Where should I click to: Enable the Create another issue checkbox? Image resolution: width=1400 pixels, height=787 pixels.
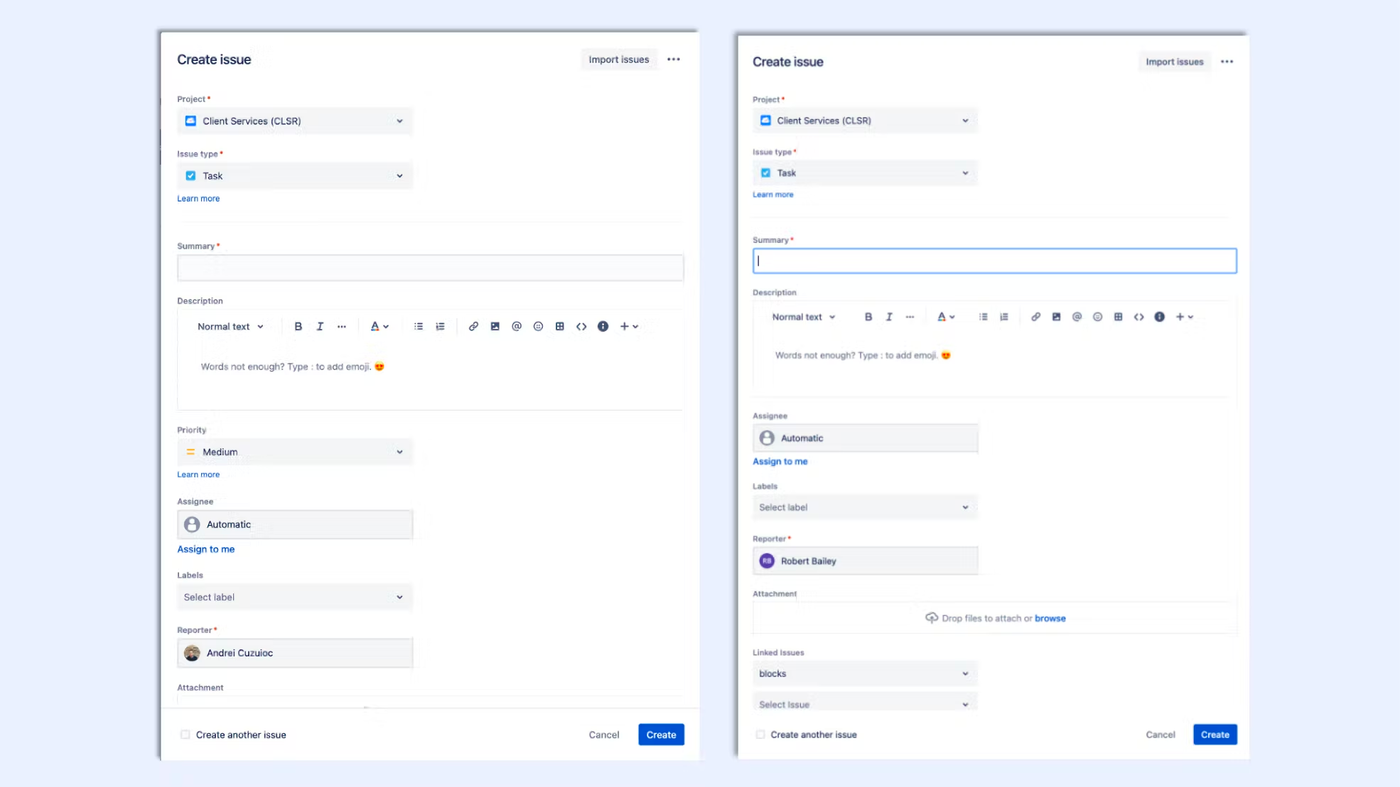(184, 734)
